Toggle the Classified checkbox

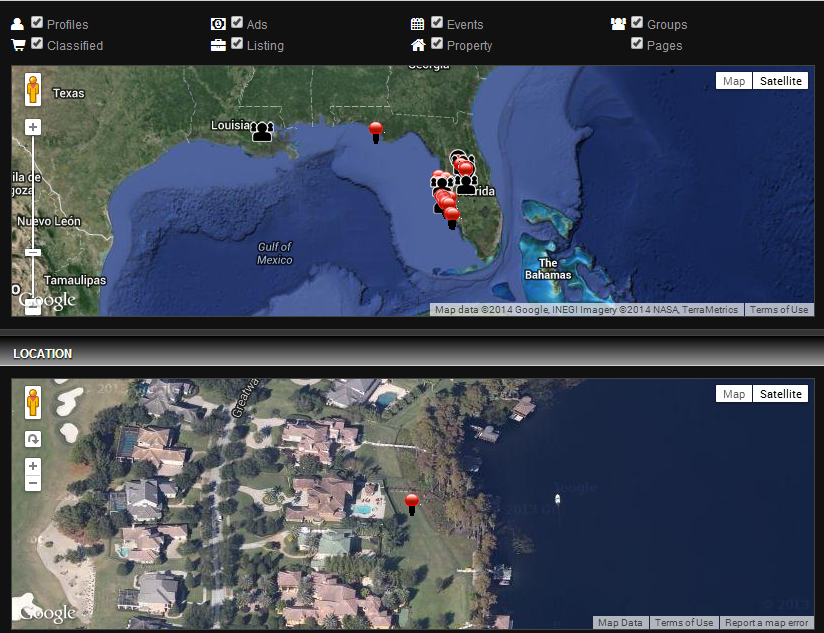(37, 44)
